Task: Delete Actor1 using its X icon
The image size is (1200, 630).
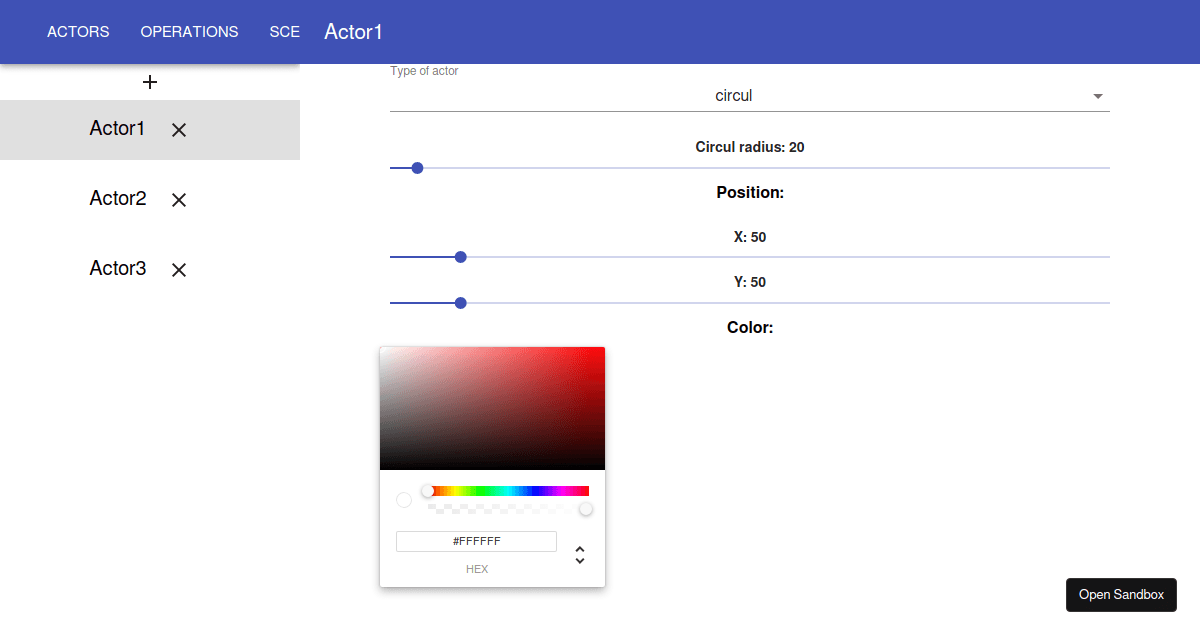Action: [178, 129]
